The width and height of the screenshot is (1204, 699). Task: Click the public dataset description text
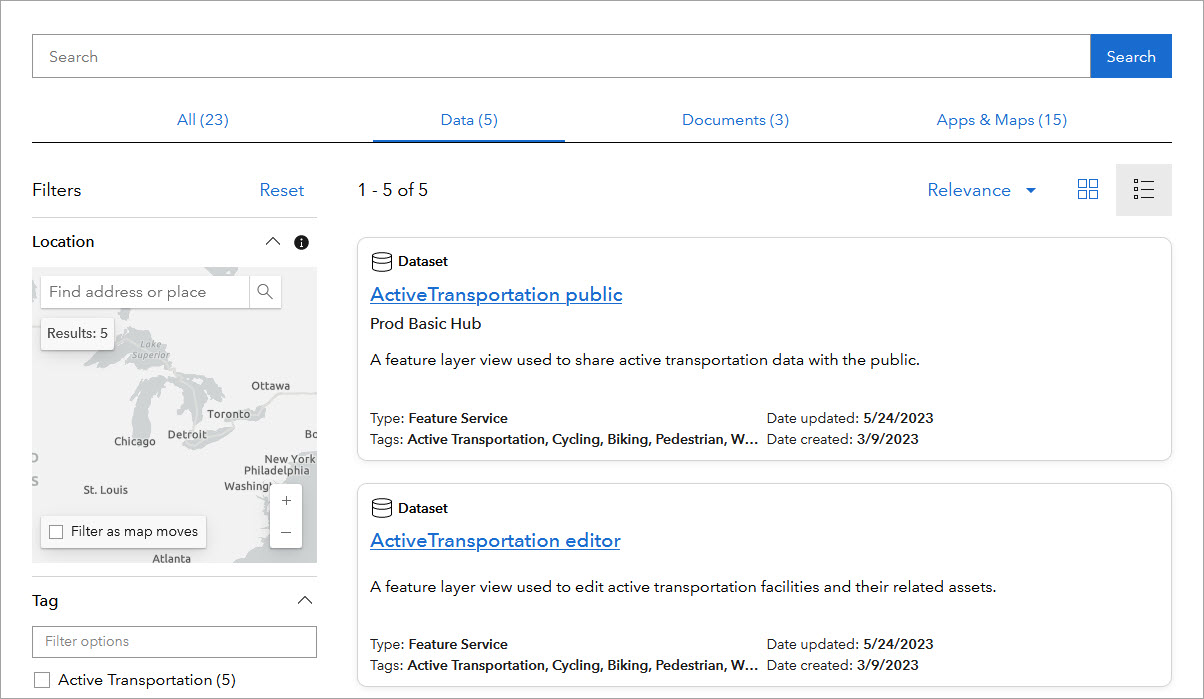tap(645, 360)
